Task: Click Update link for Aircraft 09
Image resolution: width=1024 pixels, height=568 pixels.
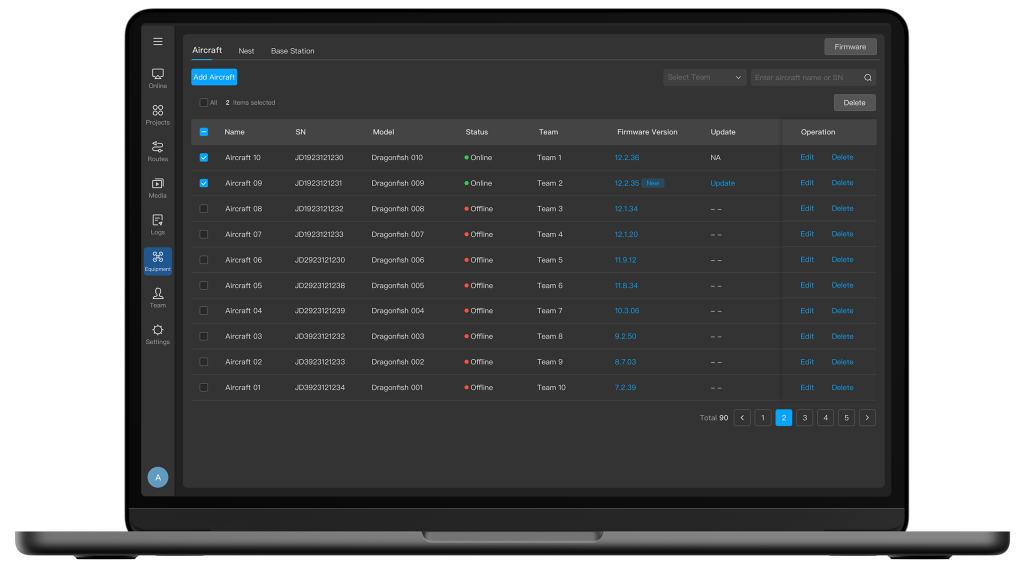Action: point(722,184)
